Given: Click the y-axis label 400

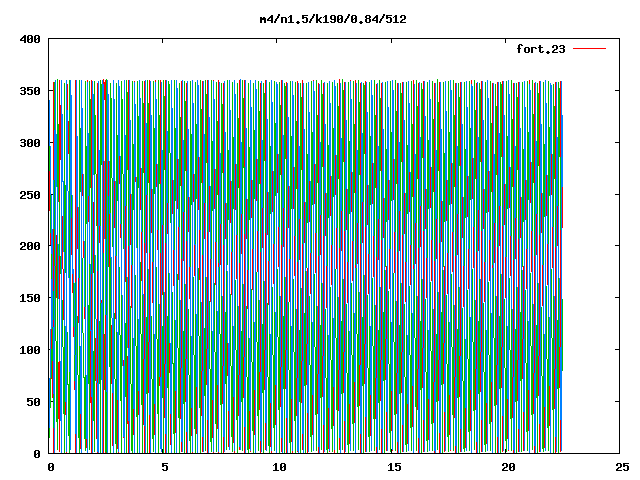Looking at the screenshot, I should pos(30,39).
